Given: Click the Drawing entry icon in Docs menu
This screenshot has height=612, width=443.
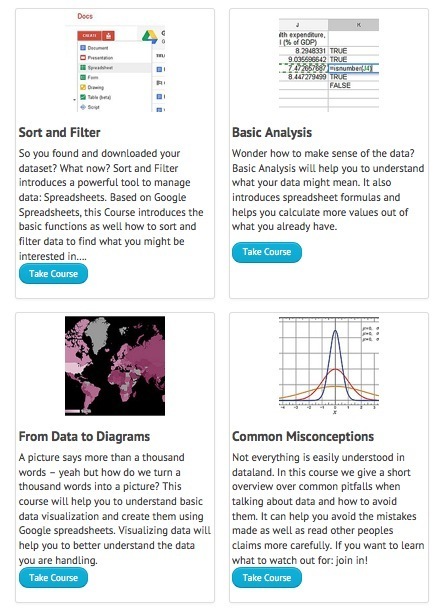Looking at the screenshot, I should [x=83, y=87].
